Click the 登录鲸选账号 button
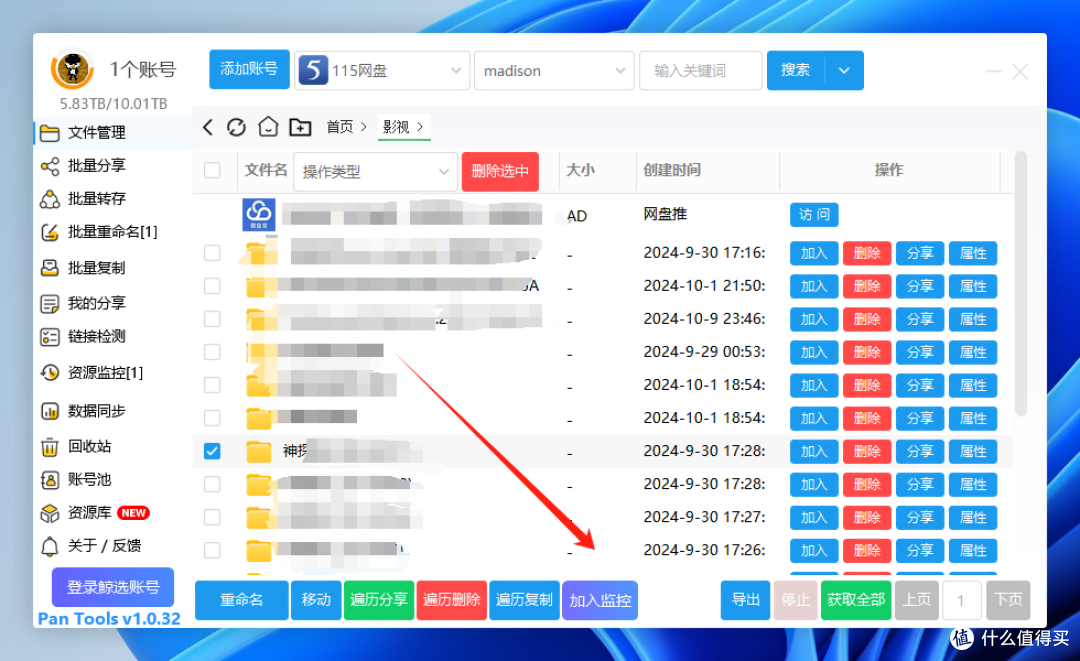The image size is (1080, 661). pyautogui.click(x=113, y=587)
